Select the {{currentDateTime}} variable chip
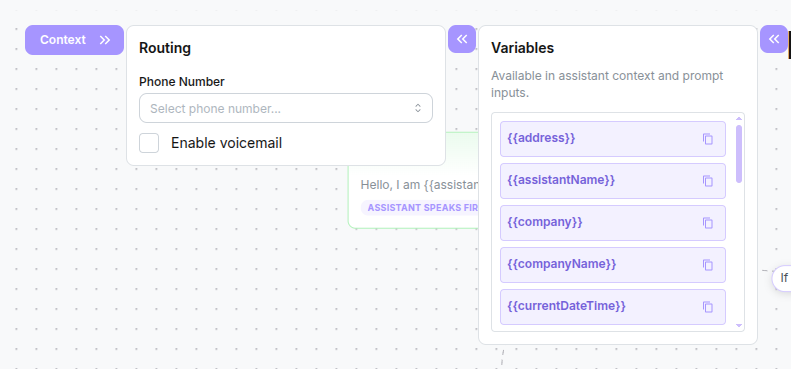Screen dimensions: 791x369 612,306
